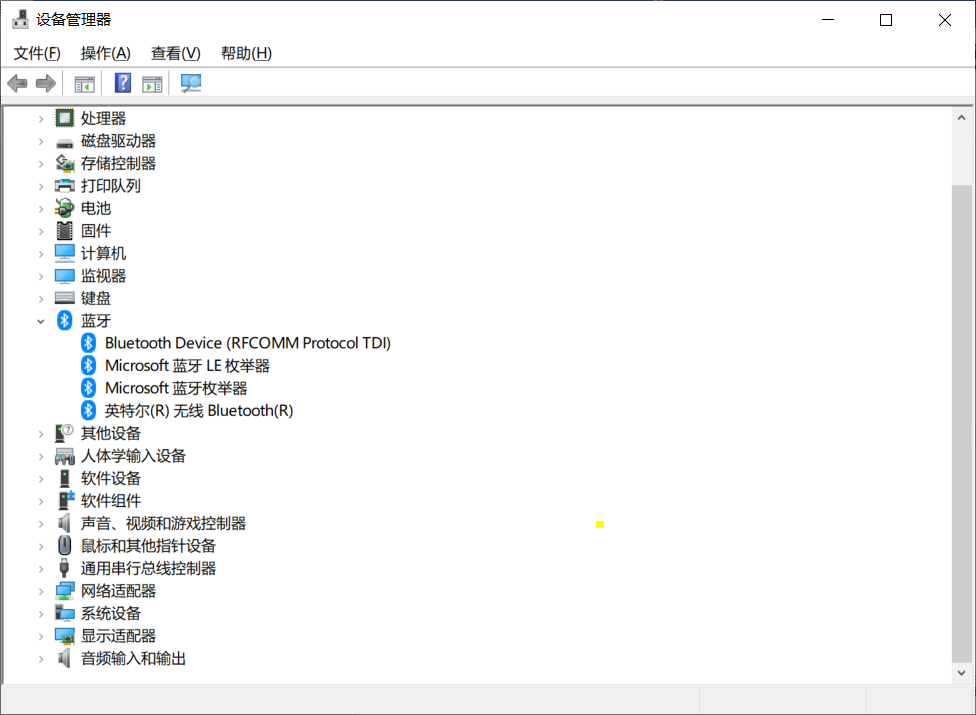Expand the 网络适配器 category
976x715 pixels.
coord(41,591)
